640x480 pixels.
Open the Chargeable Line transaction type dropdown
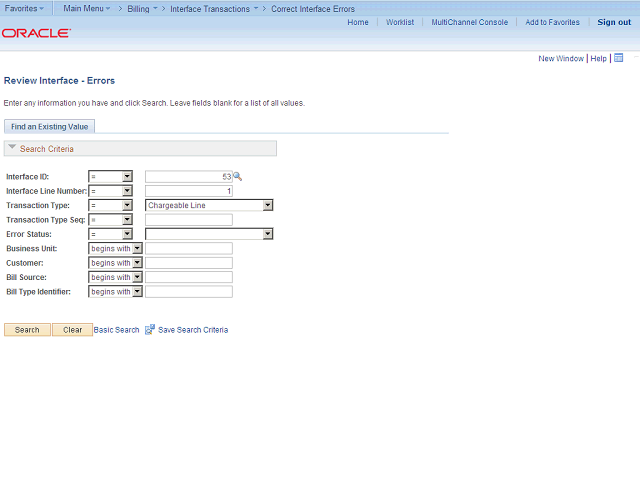[x=209, y=205]
